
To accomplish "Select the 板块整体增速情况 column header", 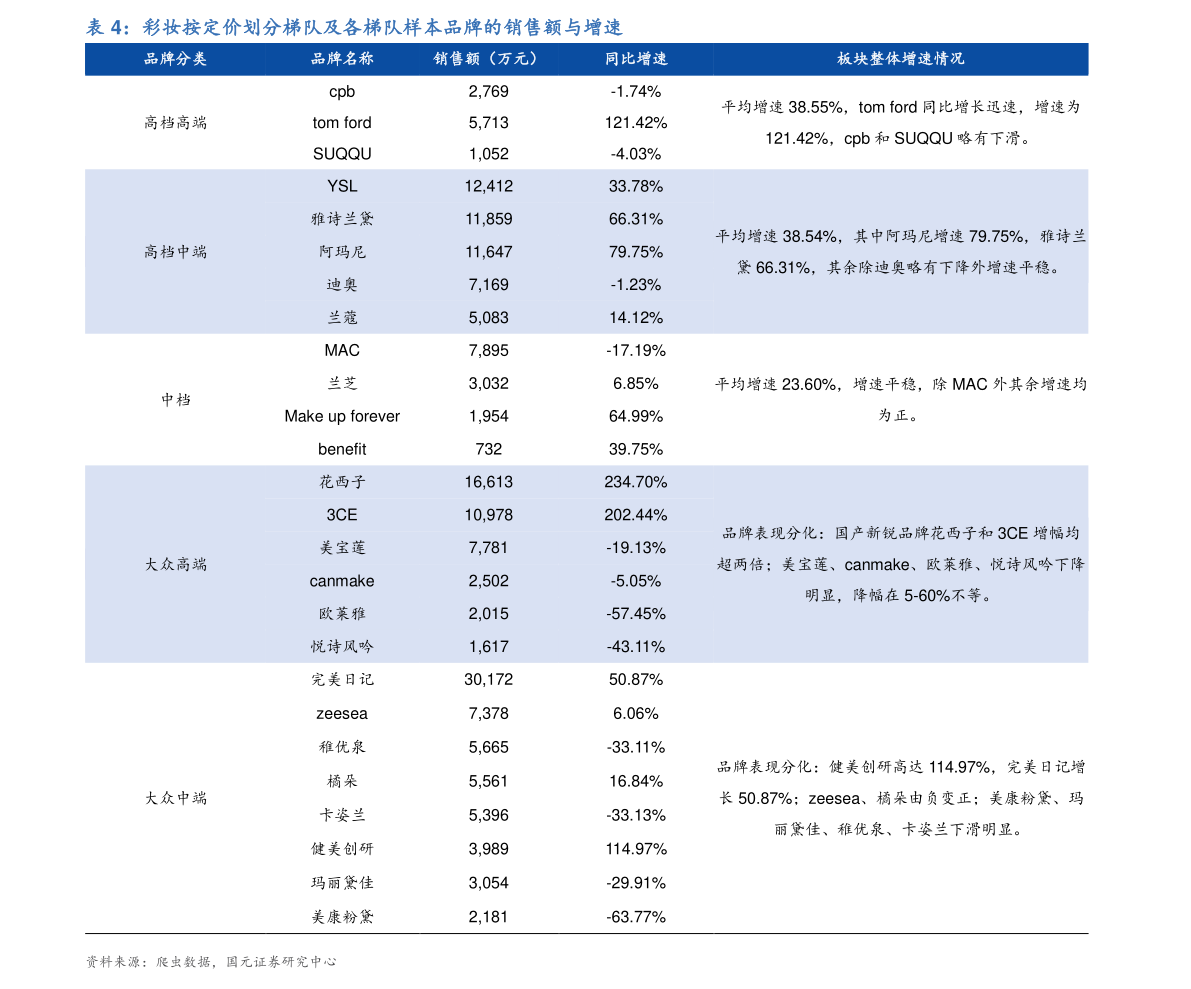I will (x=901, y=59).
